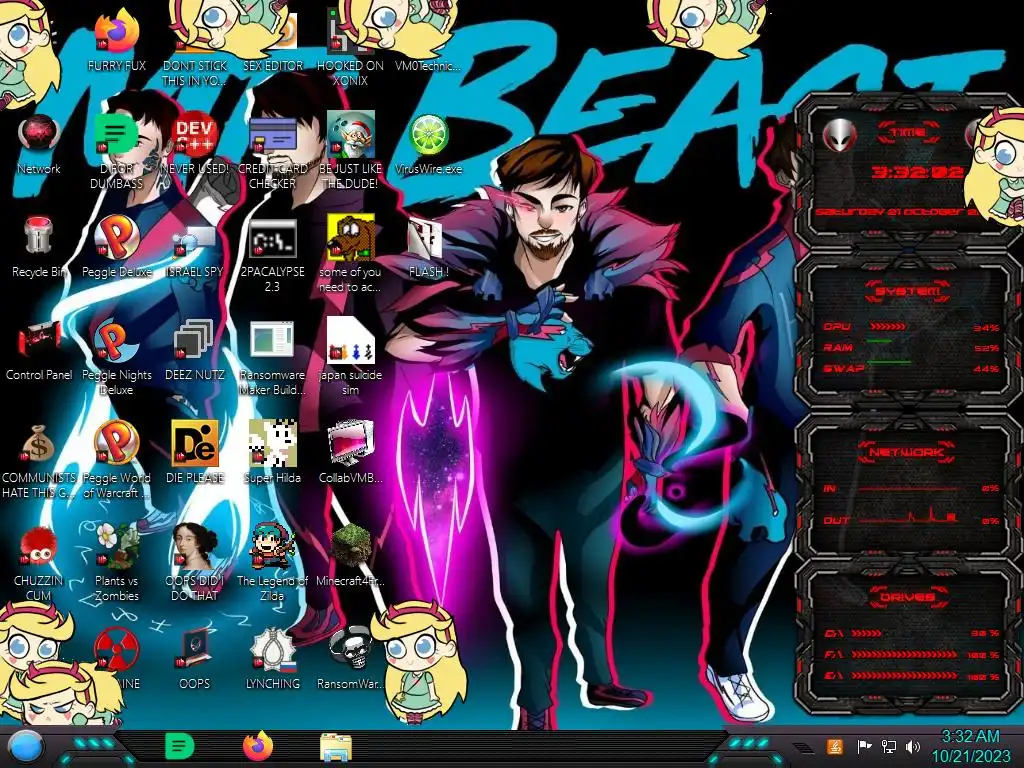
Task: Open File Explorer from taskbar
Action: [x=336, y=748]
